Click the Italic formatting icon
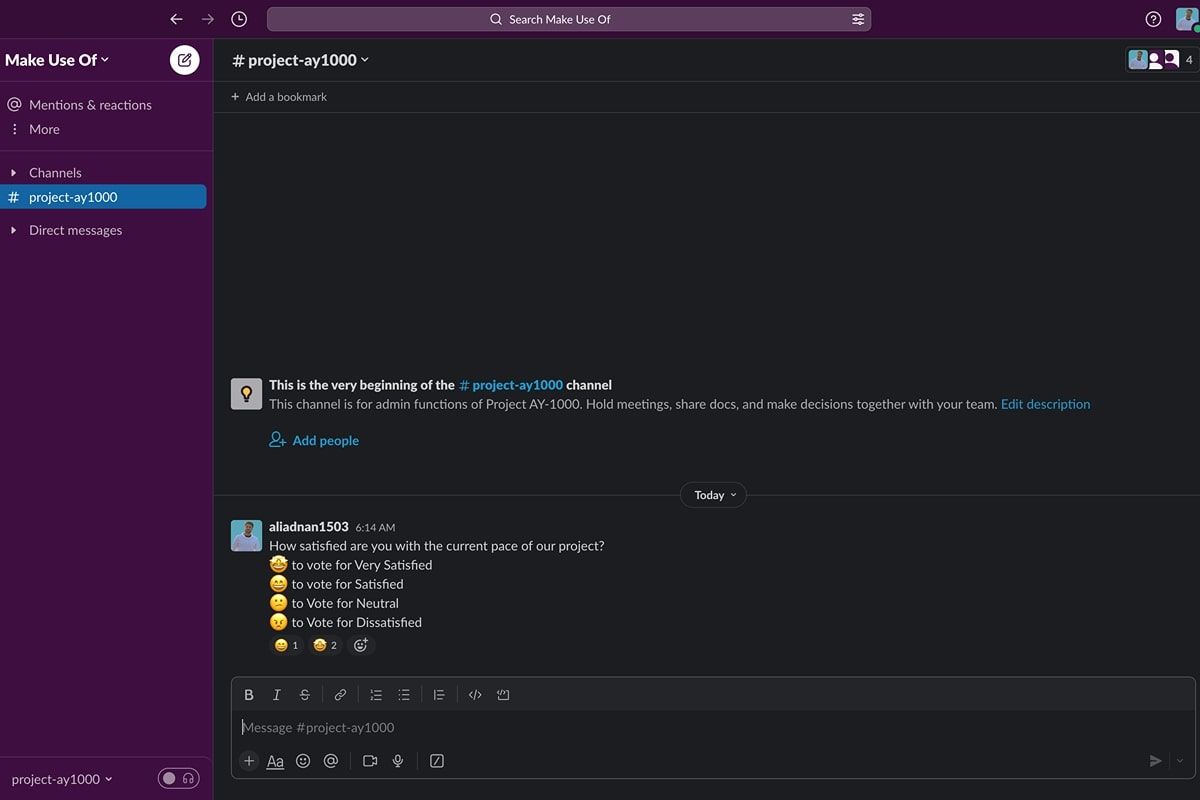 point(277,695)
